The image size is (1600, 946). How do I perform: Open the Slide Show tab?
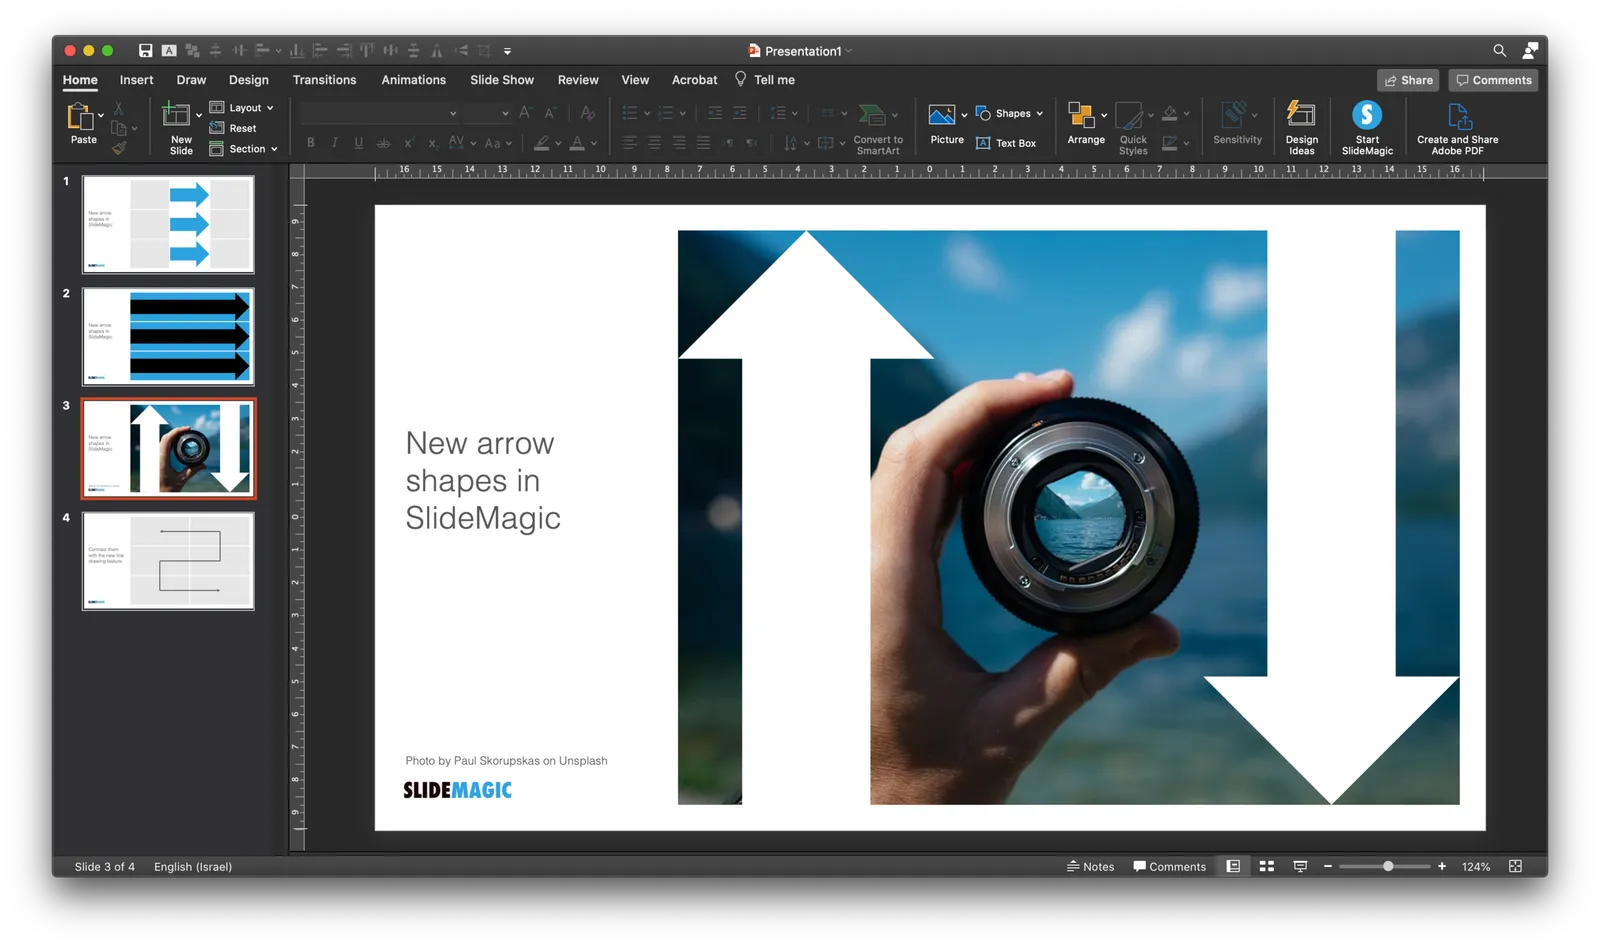502,80
